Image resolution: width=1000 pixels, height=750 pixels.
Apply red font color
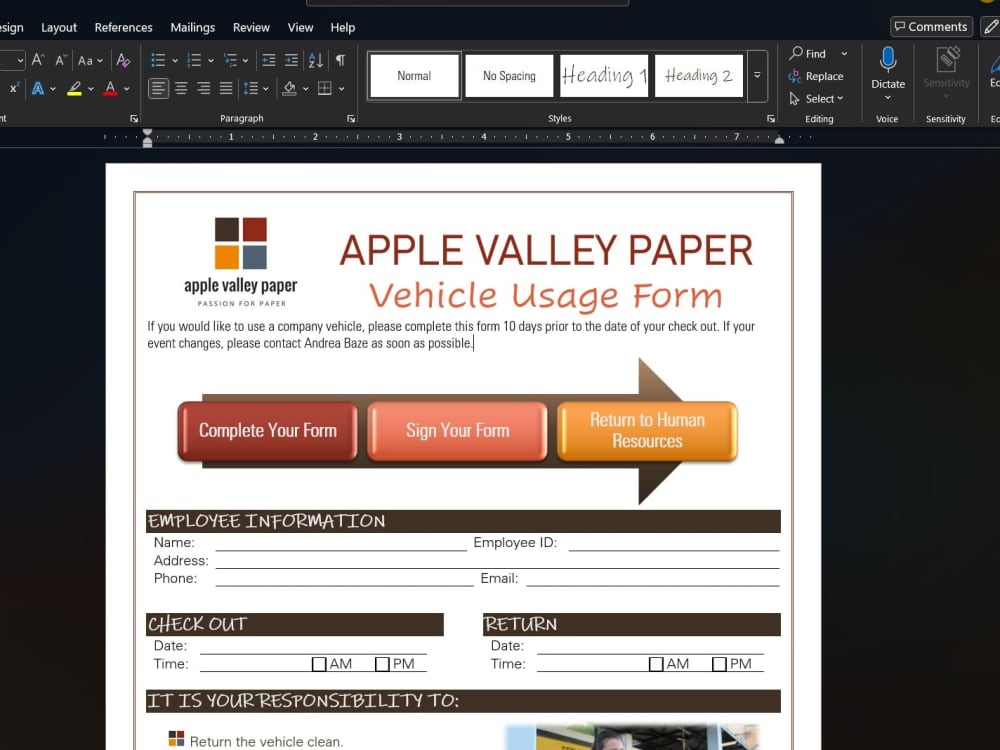pyautogui.click(x=110, y=88)
